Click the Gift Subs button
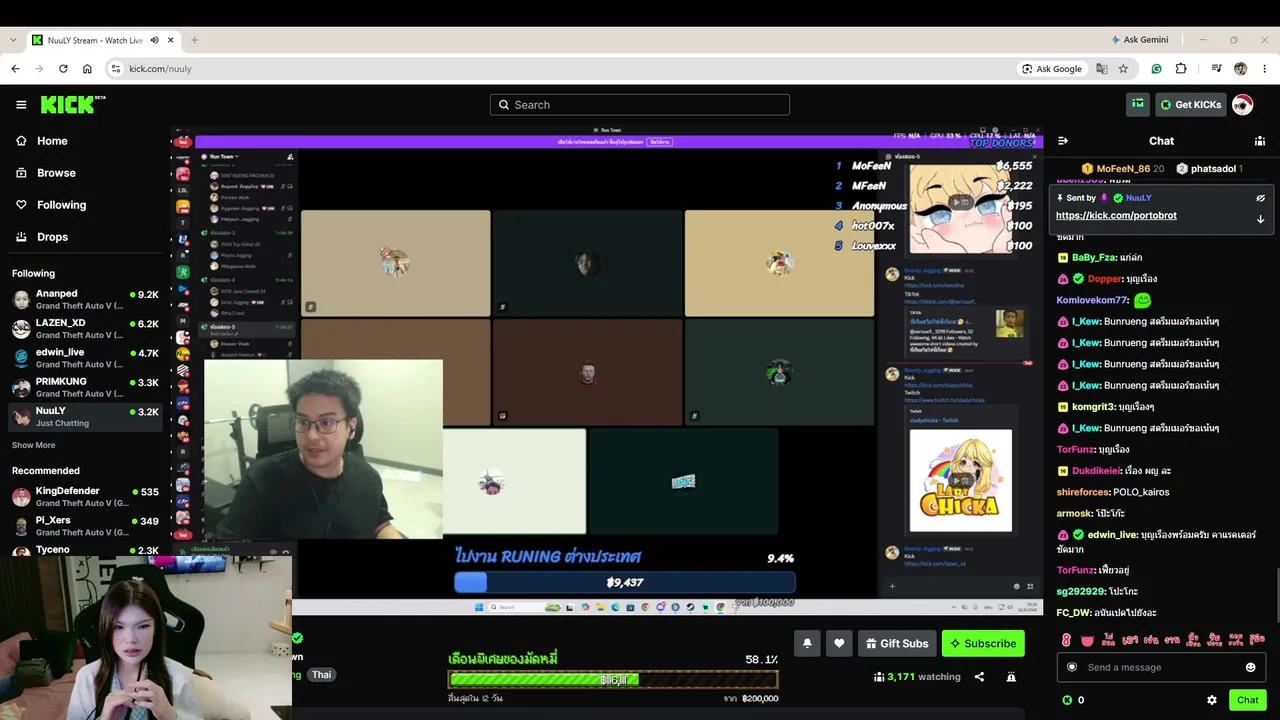Viewport: 1280px width, 720px height. (897, 643)
